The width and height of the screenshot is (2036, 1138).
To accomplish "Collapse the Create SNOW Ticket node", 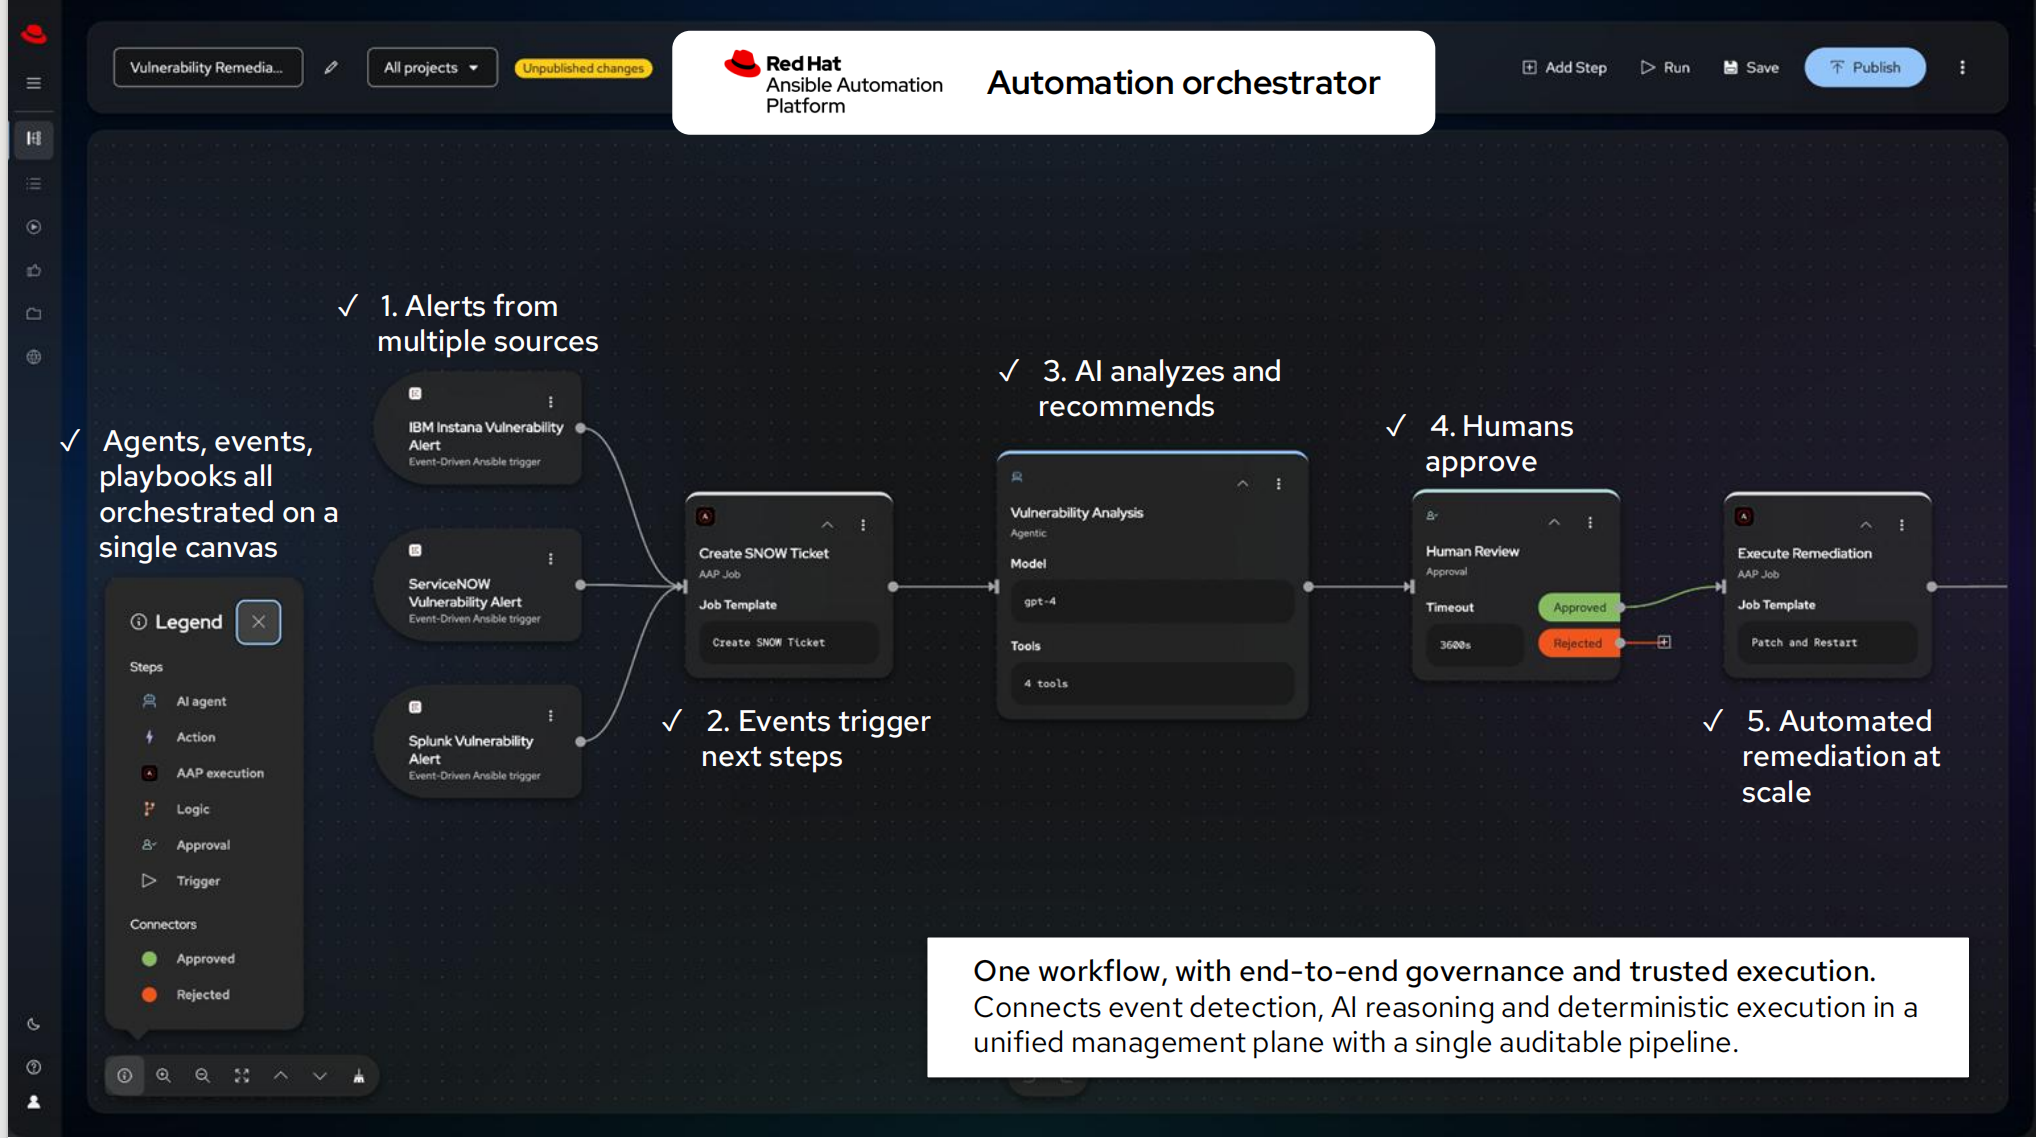I will pyautogui.click(x=828, y=525).
